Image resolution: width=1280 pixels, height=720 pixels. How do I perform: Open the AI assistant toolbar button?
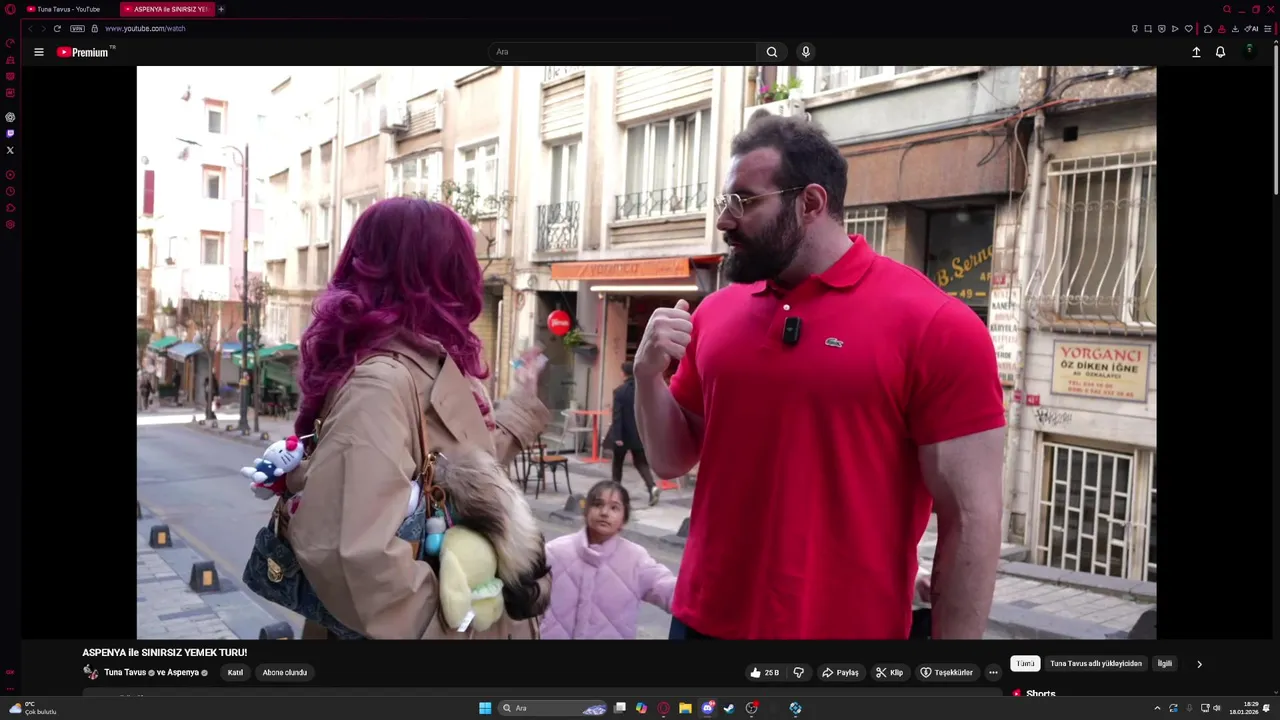coord(1251,29)
